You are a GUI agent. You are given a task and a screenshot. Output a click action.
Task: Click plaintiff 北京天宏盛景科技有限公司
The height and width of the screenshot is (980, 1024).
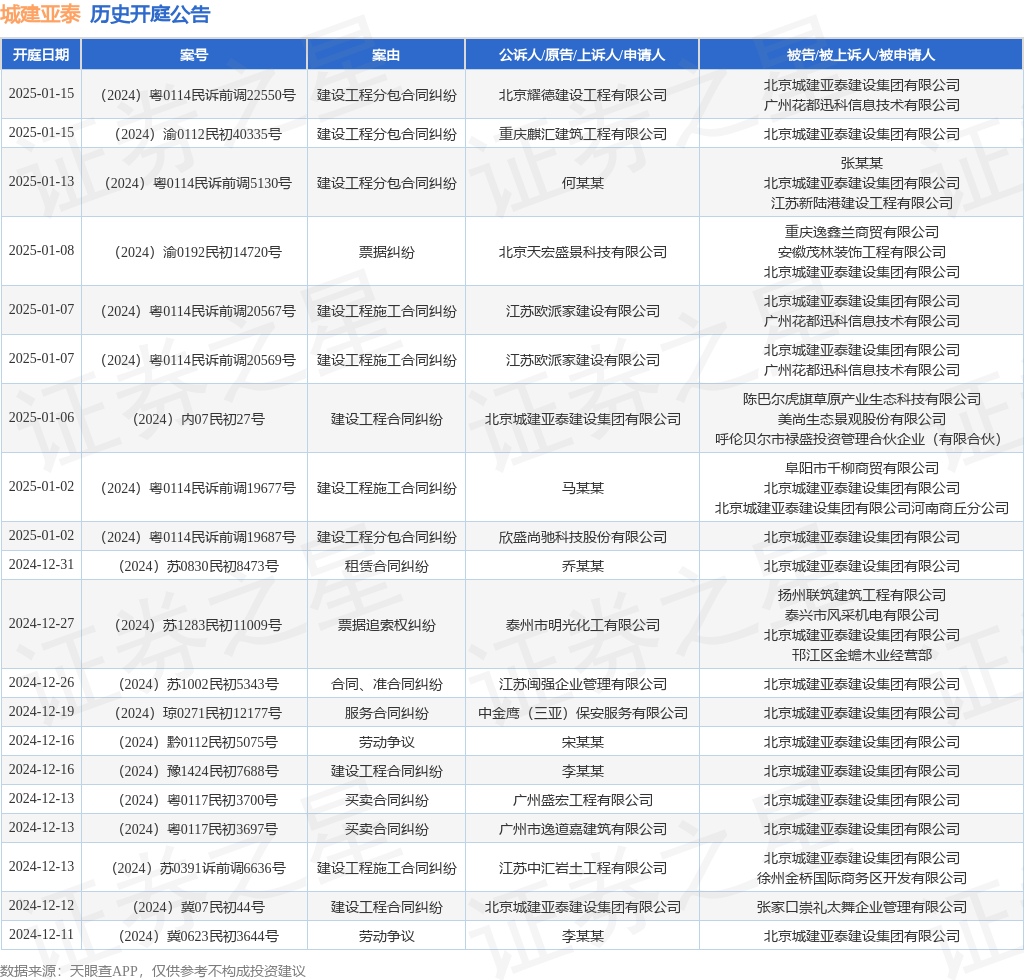583,252
